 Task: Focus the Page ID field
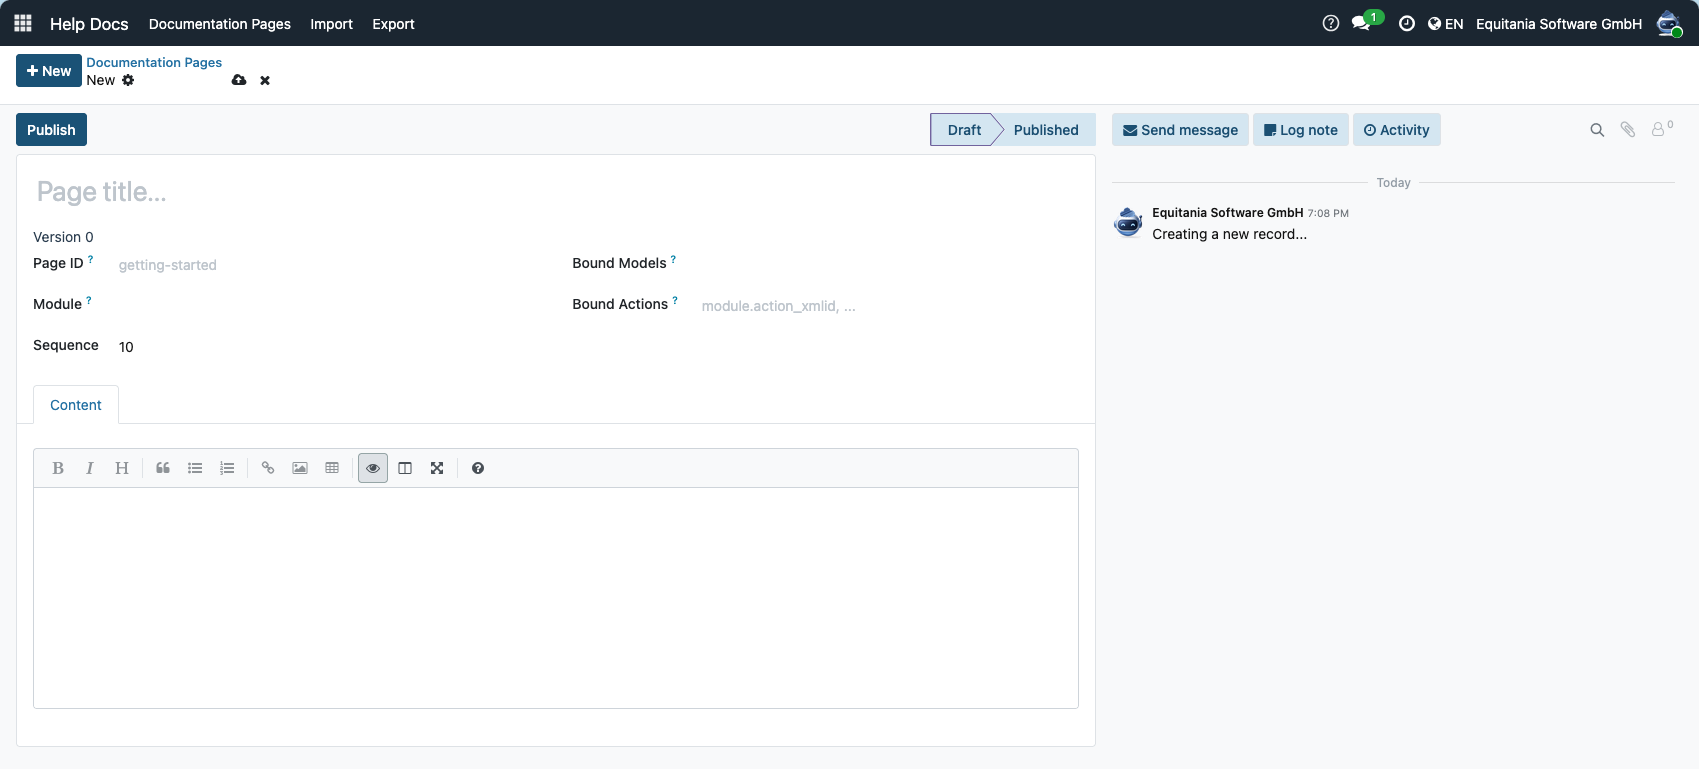[330, 265]
